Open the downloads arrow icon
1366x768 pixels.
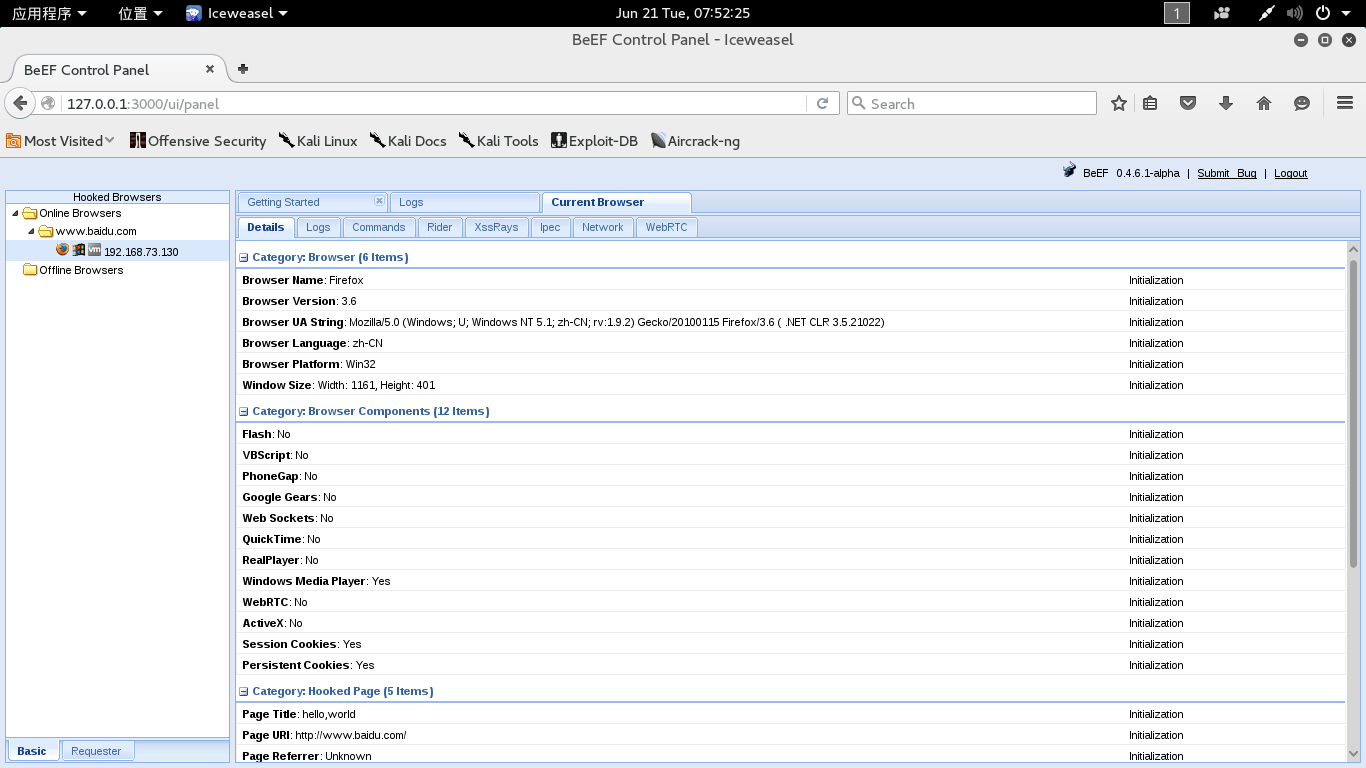(1225, 103)
